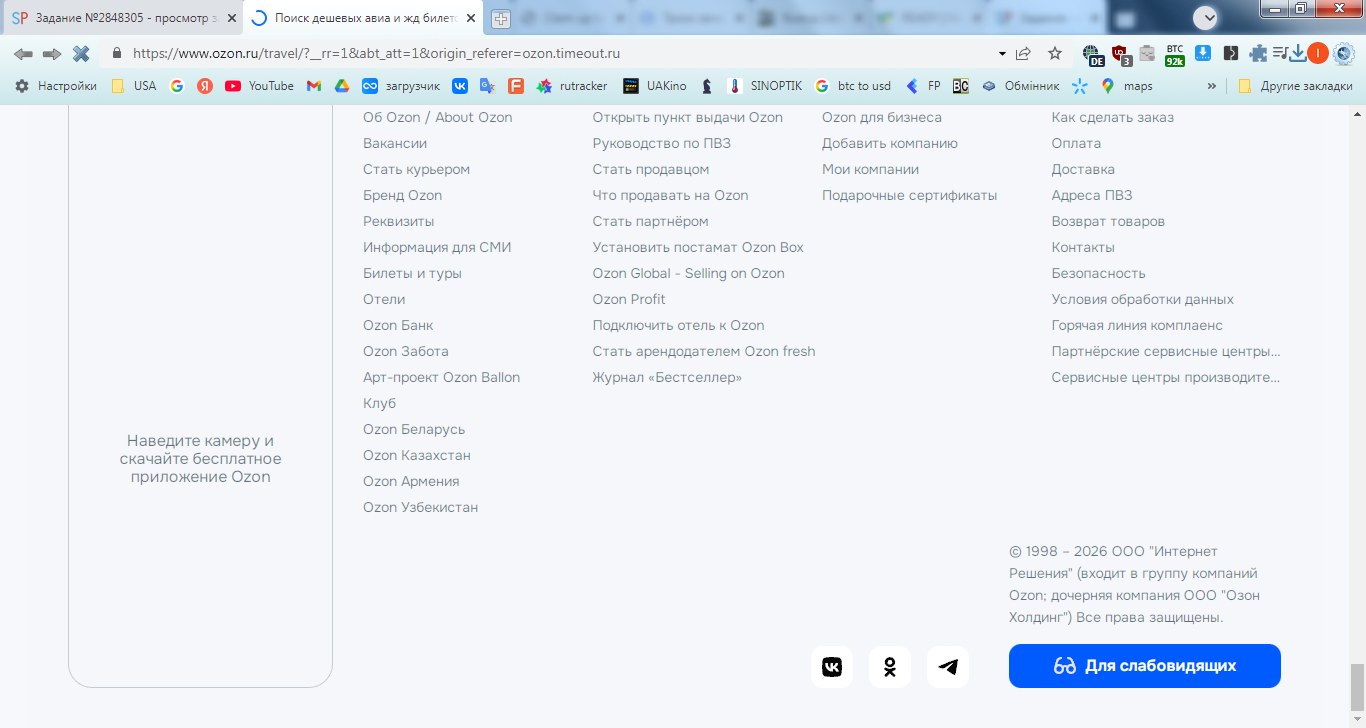Open the Открыть пункт выдачи Ozon link
Viewport: 1366px width, 728px height.
[x=688, y=117]
